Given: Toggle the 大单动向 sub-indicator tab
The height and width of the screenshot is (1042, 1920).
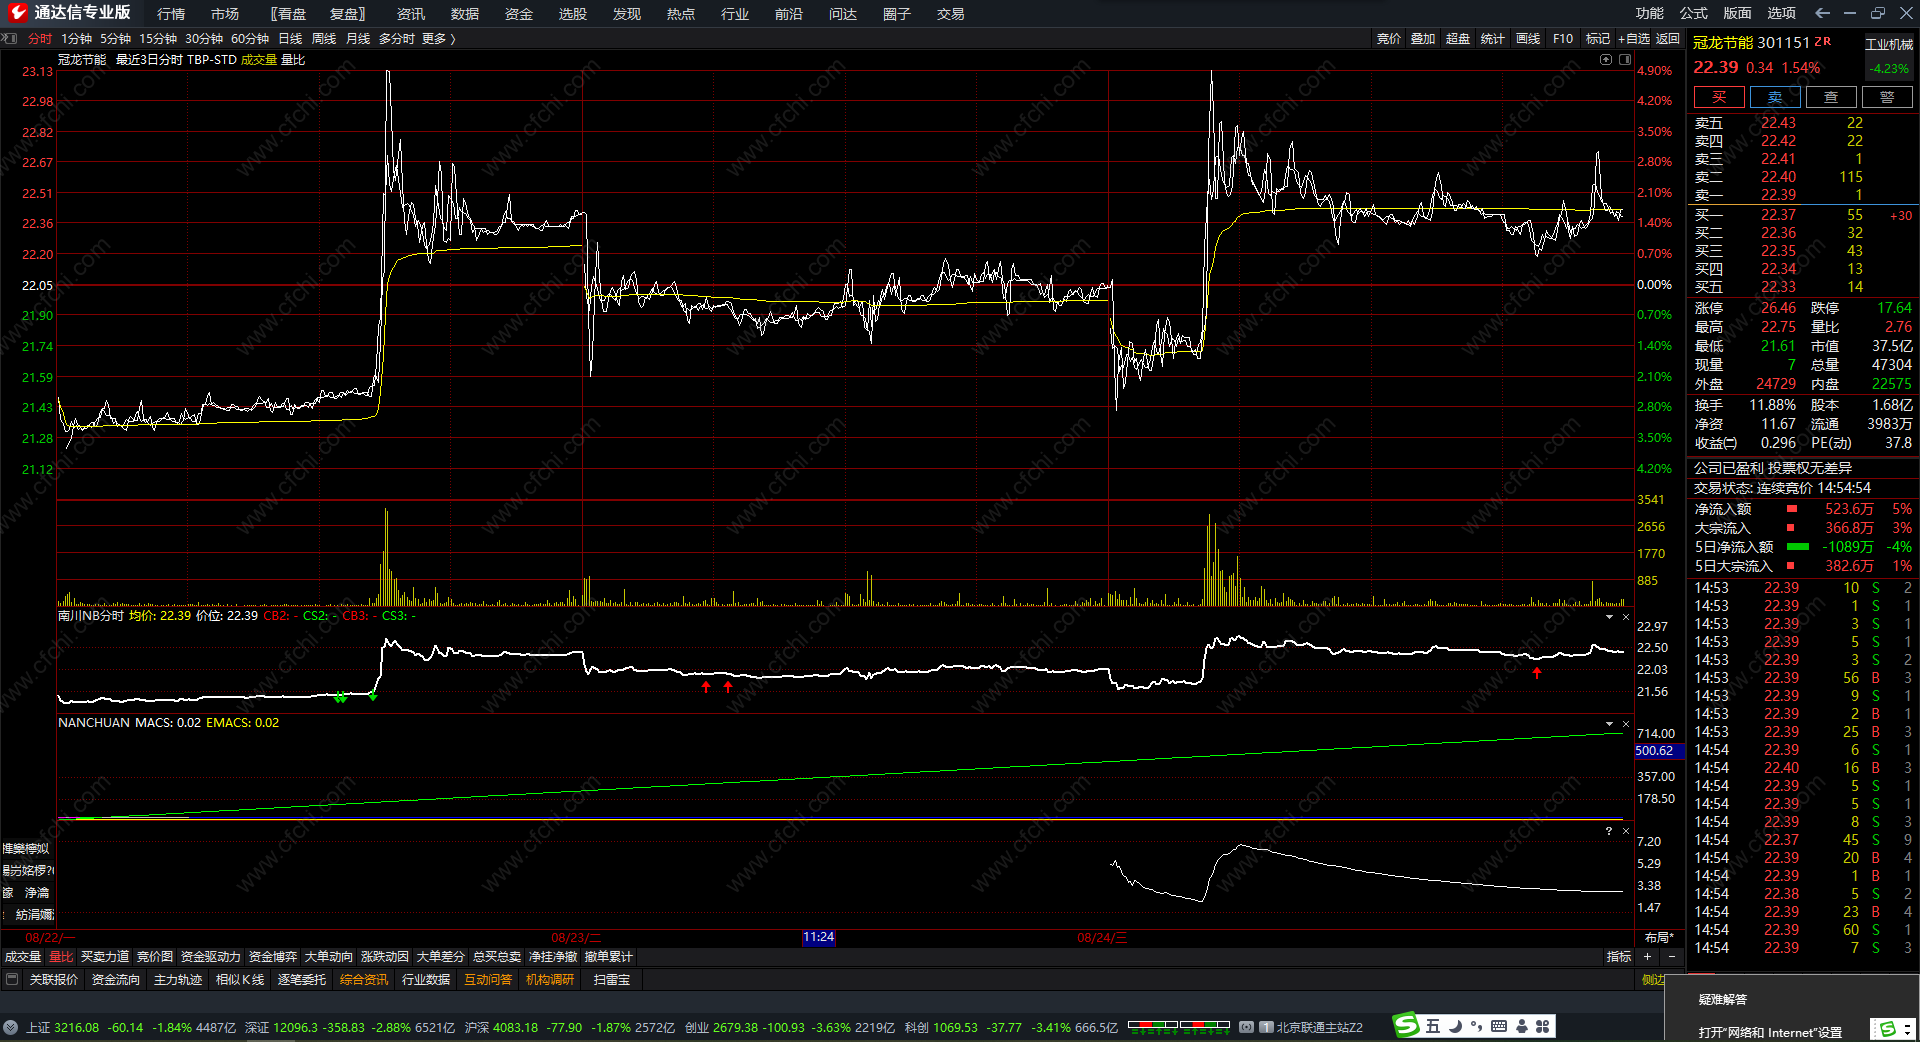Looking at the screenshot, I should coord(329,957).
